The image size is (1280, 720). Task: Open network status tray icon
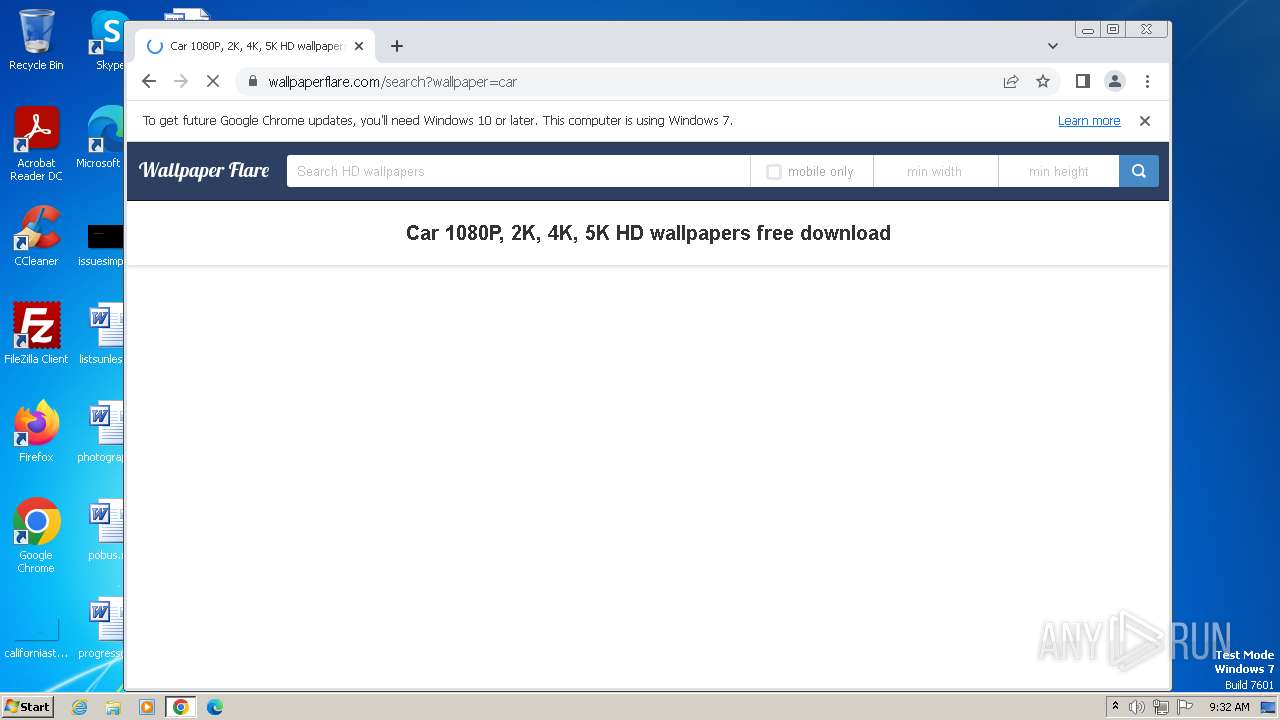click(1161, 707)
